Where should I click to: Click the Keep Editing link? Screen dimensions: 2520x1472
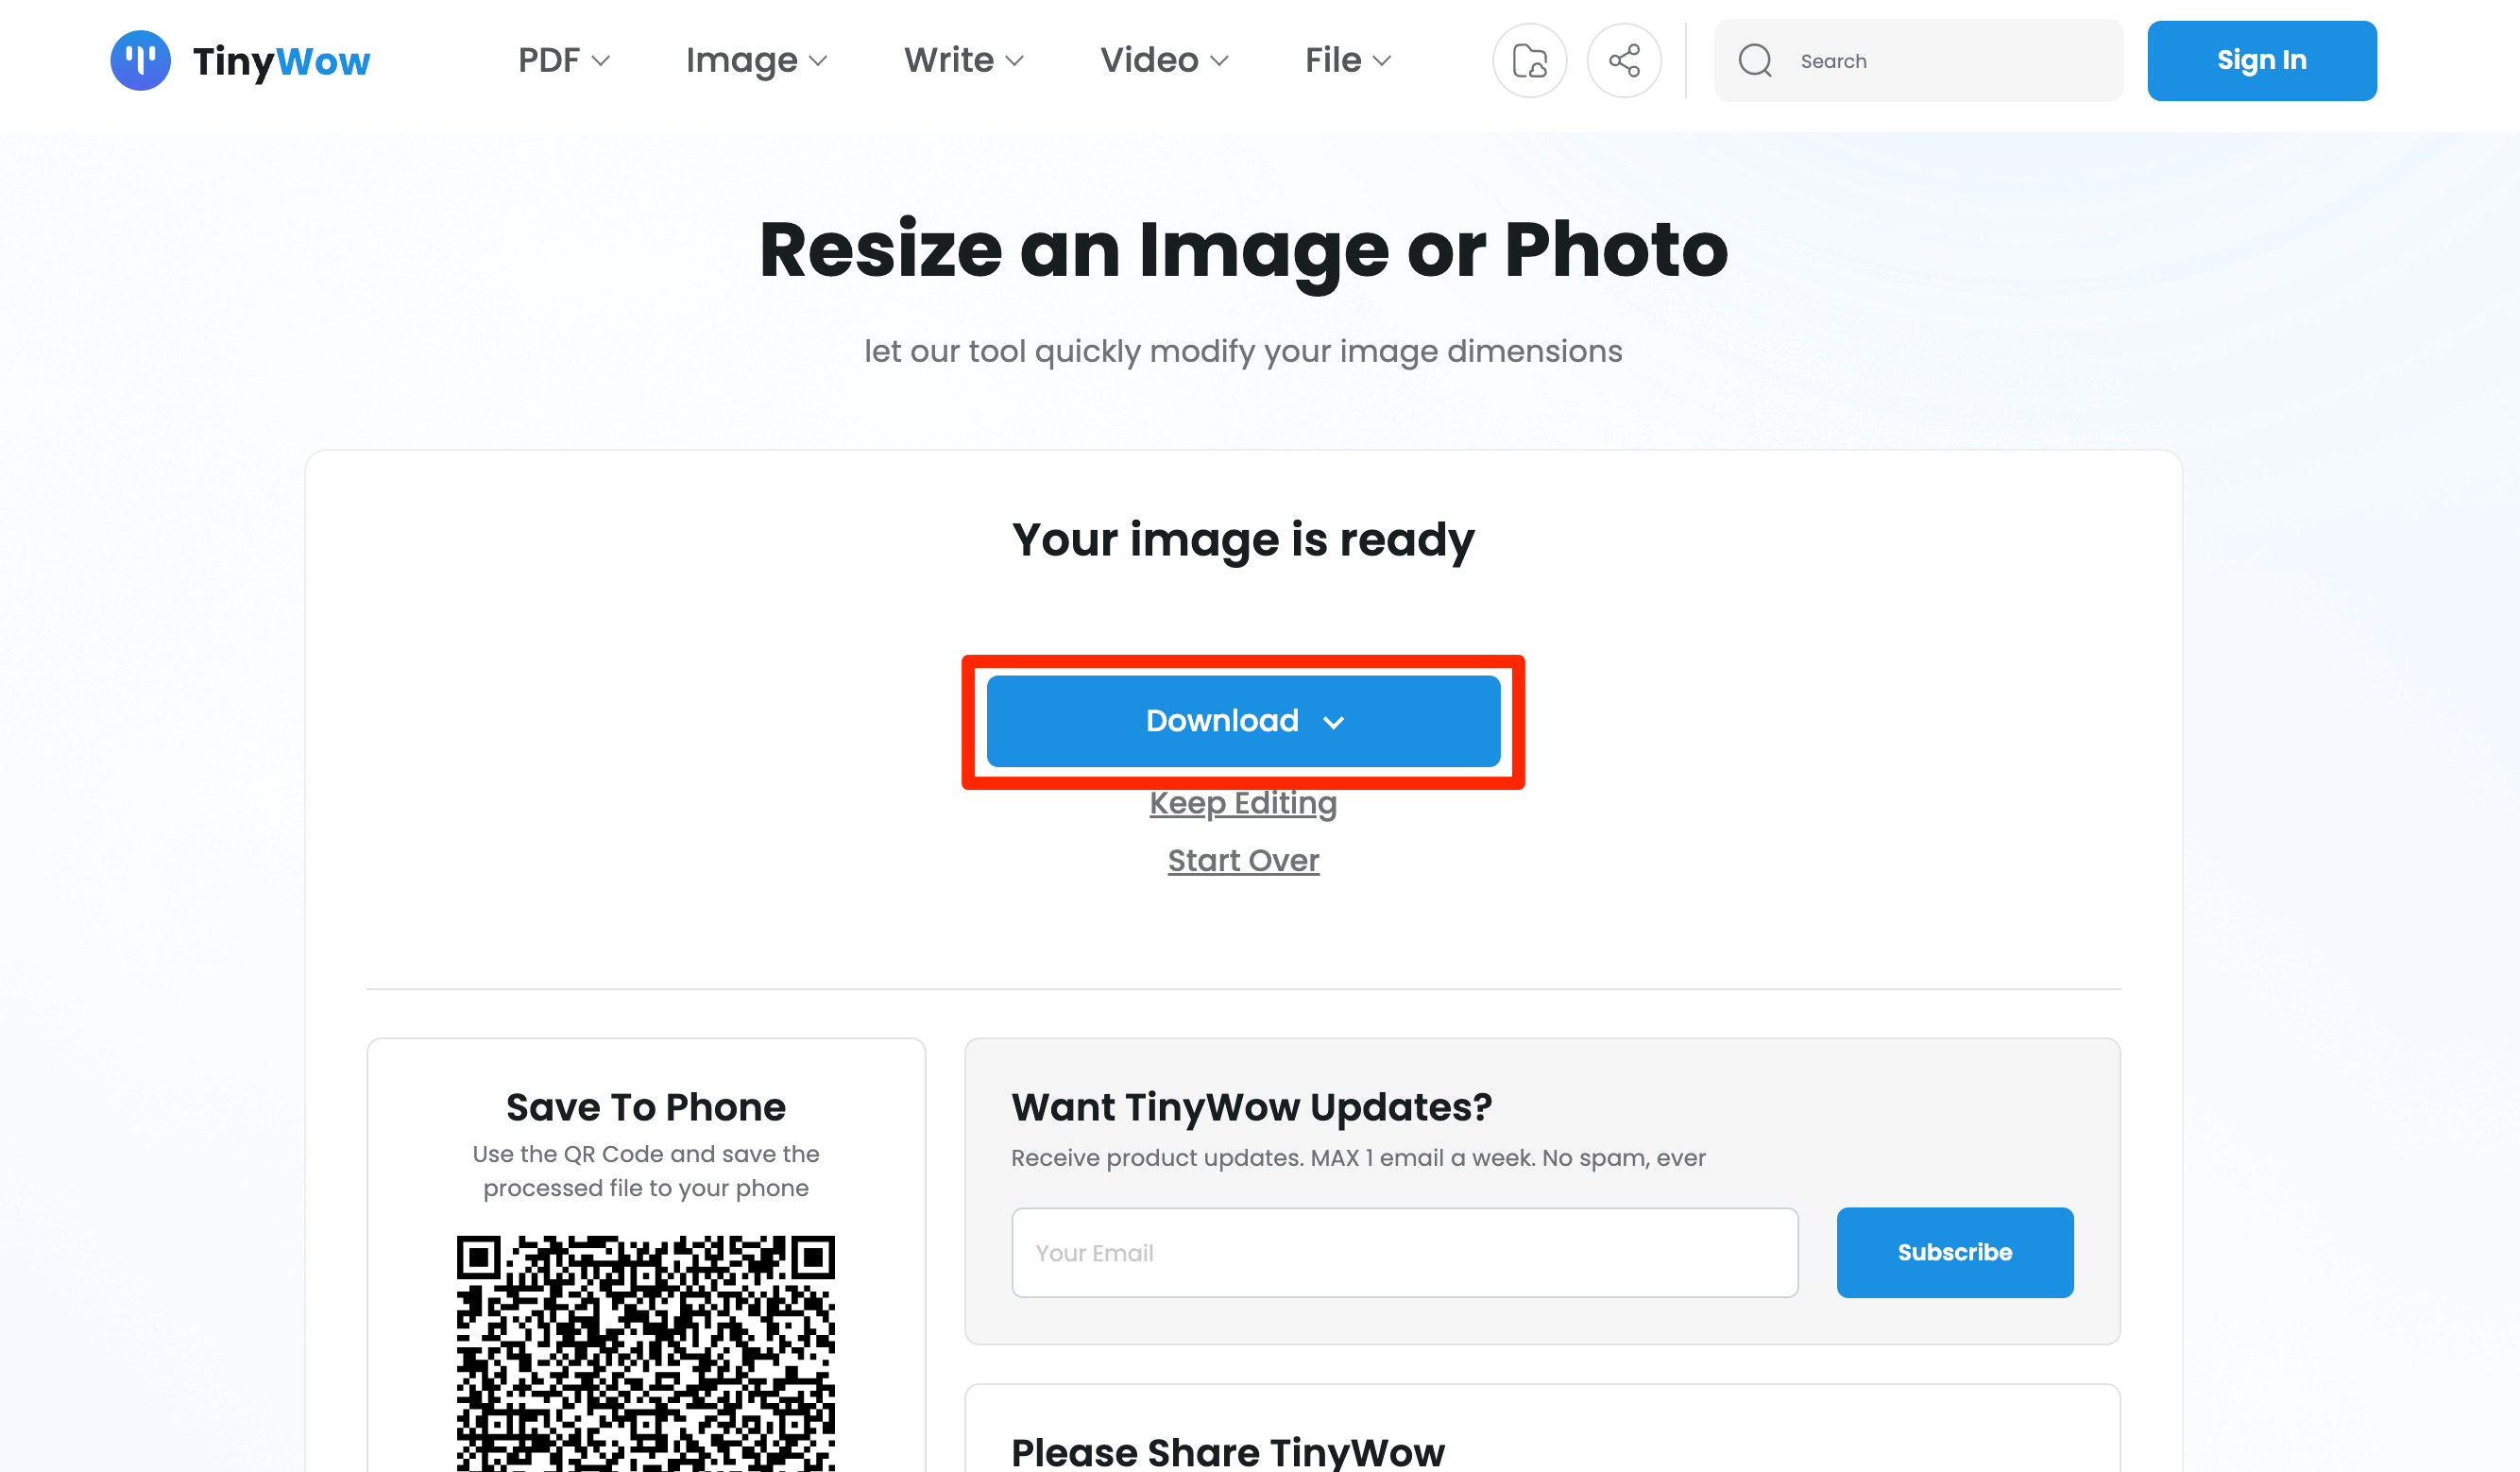(1243, 803)
